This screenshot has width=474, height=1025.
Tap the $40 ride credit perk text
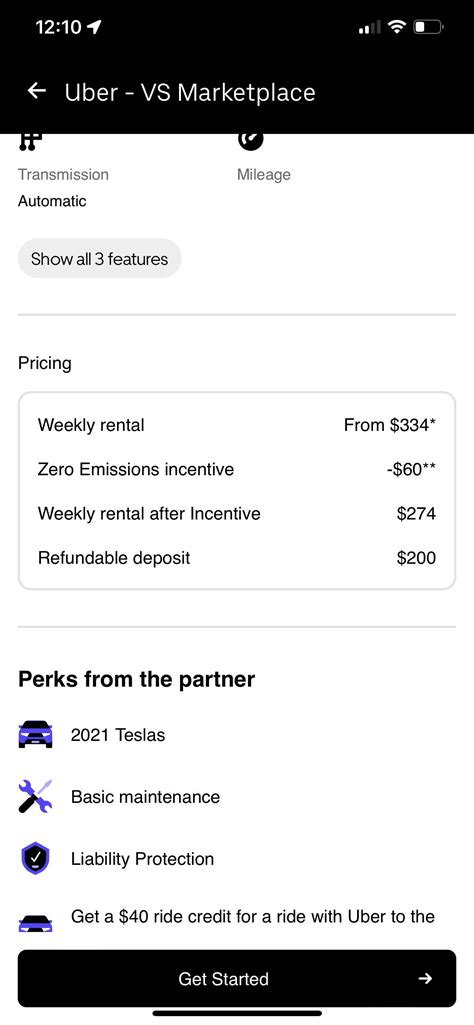252,916
